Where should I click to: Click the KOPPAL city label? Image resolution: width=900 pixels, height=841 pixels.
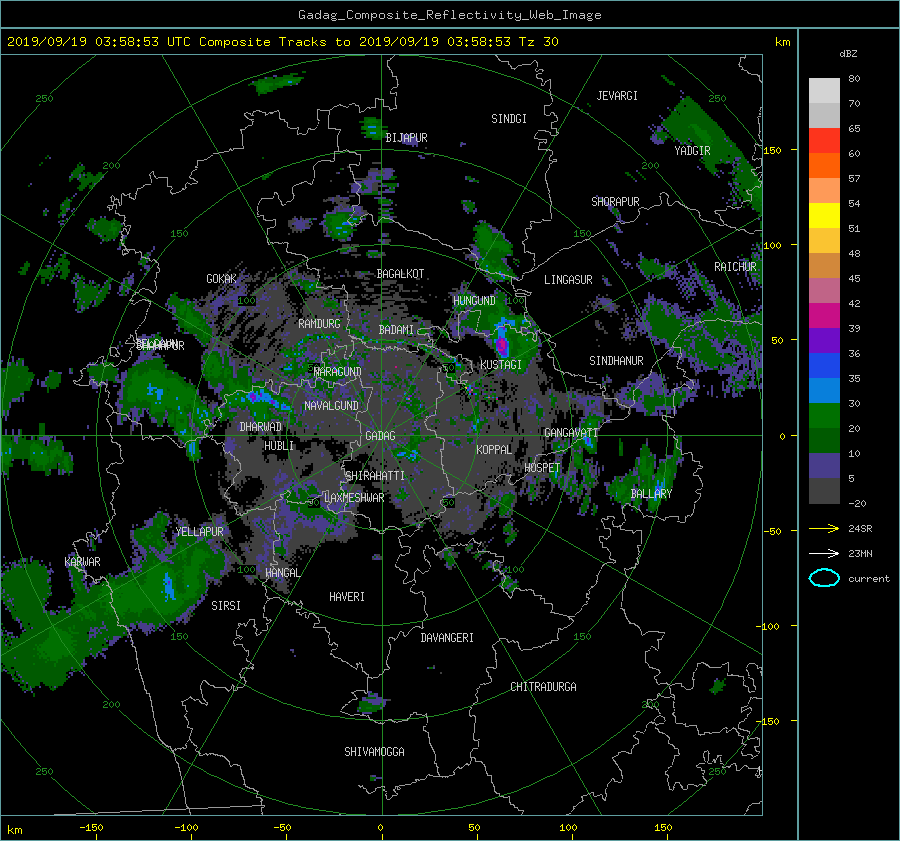tap(494, 449)
